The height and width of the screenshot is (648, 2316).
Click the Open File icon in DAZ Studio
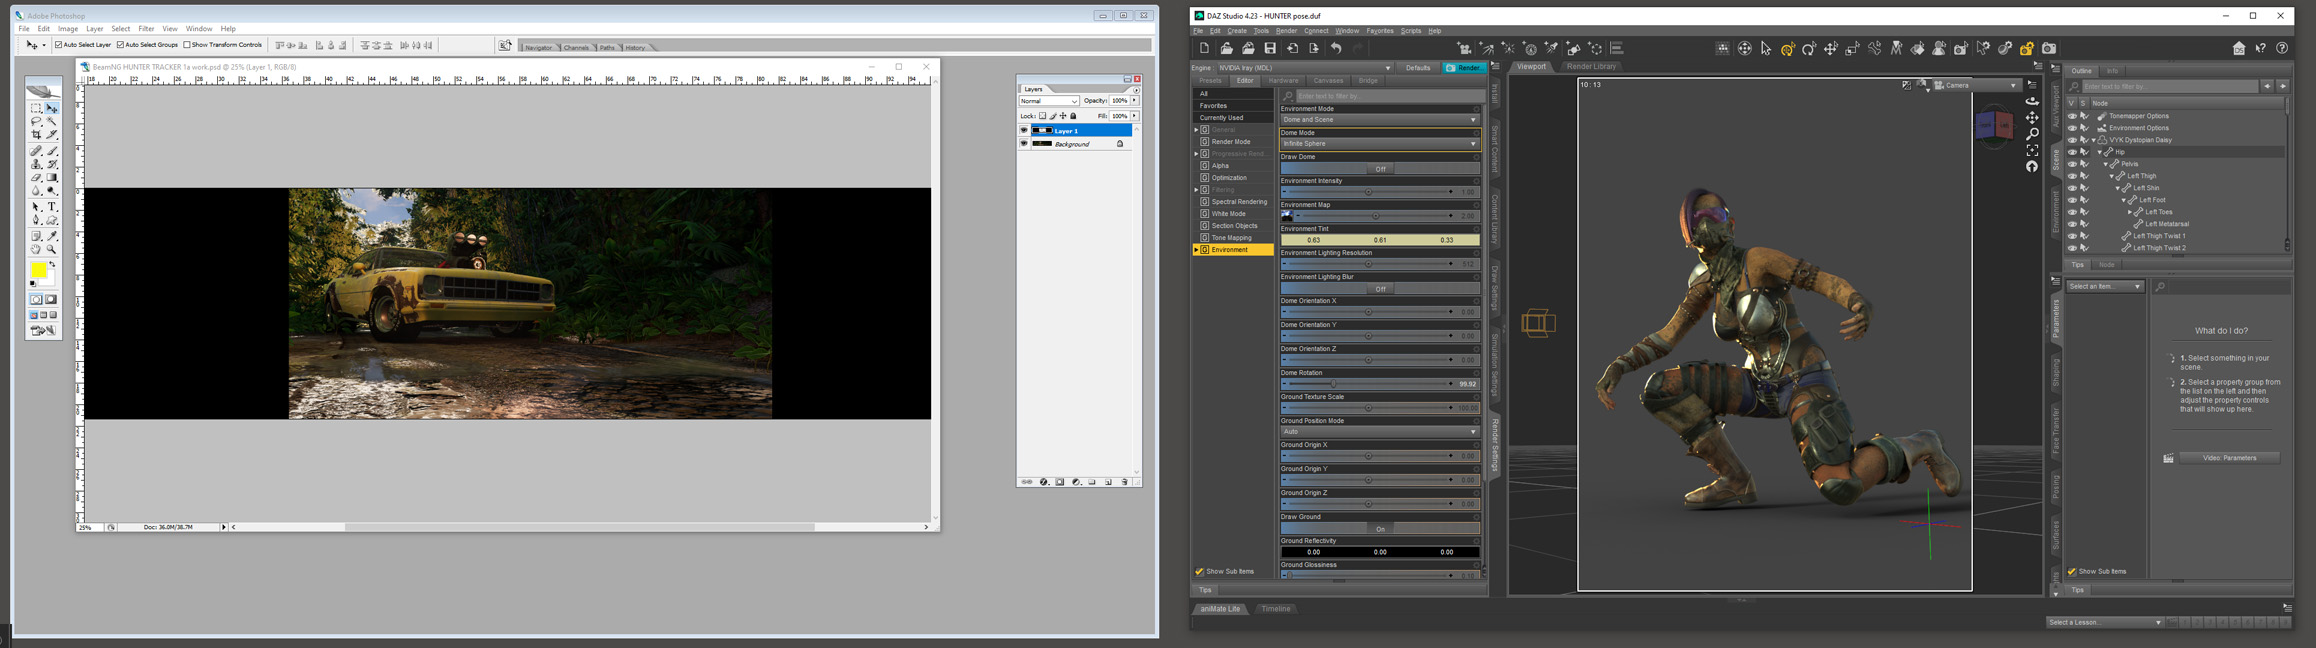click(x=1226, y=48)
